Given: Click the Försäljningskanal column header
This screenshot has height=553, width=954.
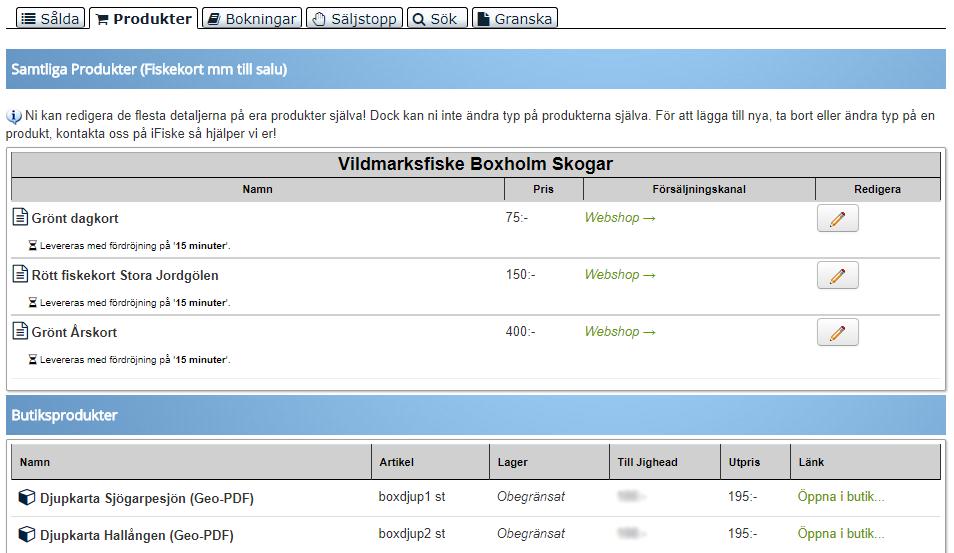Looking at the screenshot, I should (699, 189).
